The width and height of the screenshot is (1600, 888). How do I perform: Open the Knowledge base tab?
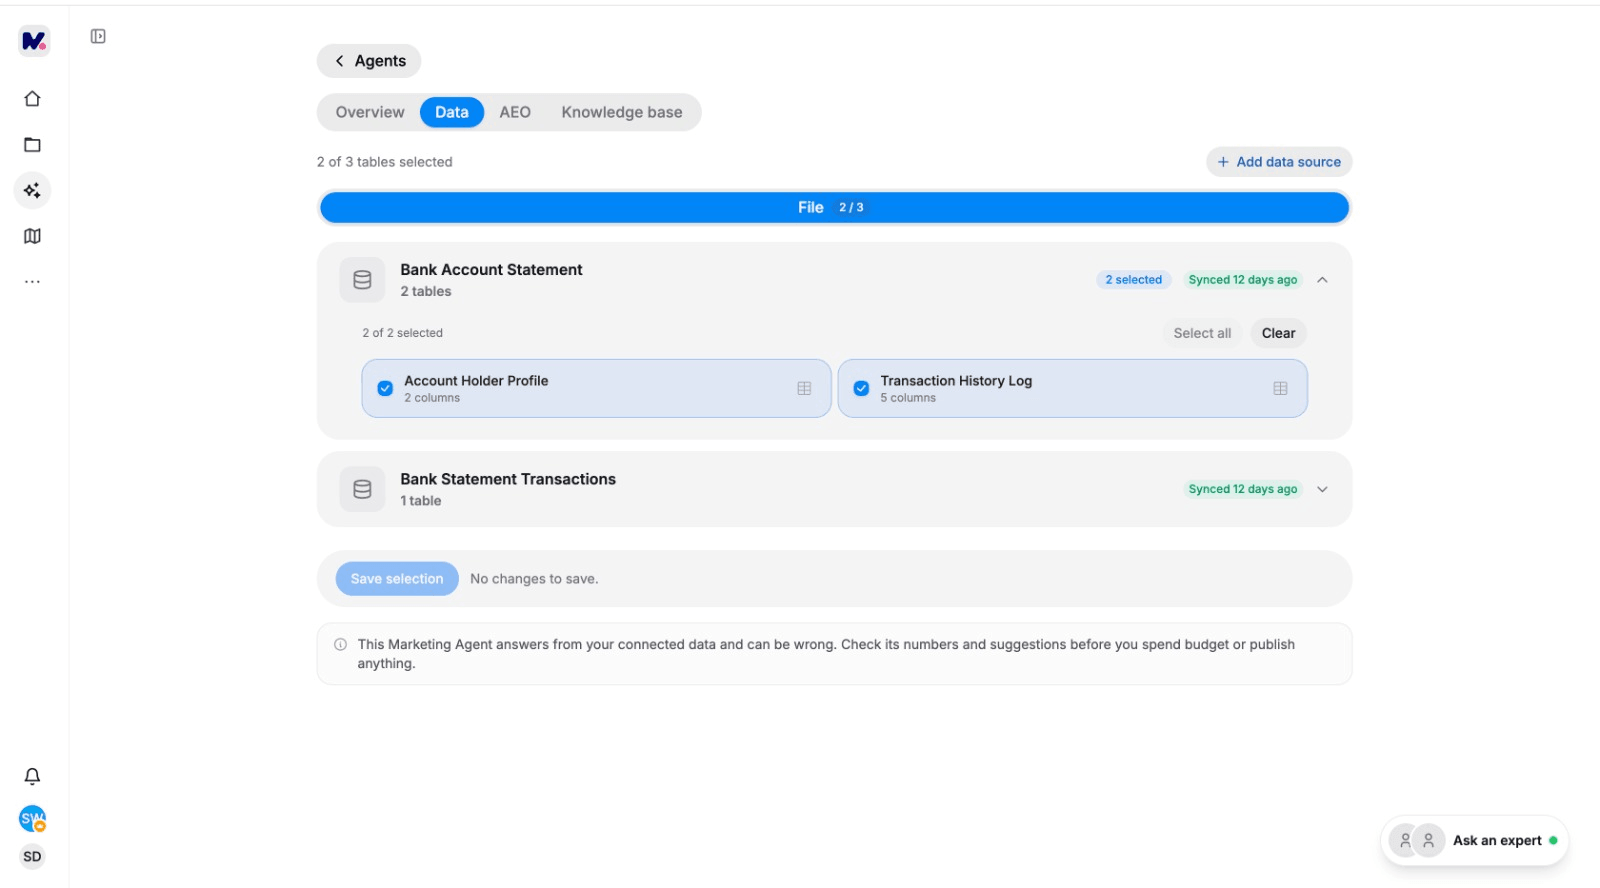point(622,112)
